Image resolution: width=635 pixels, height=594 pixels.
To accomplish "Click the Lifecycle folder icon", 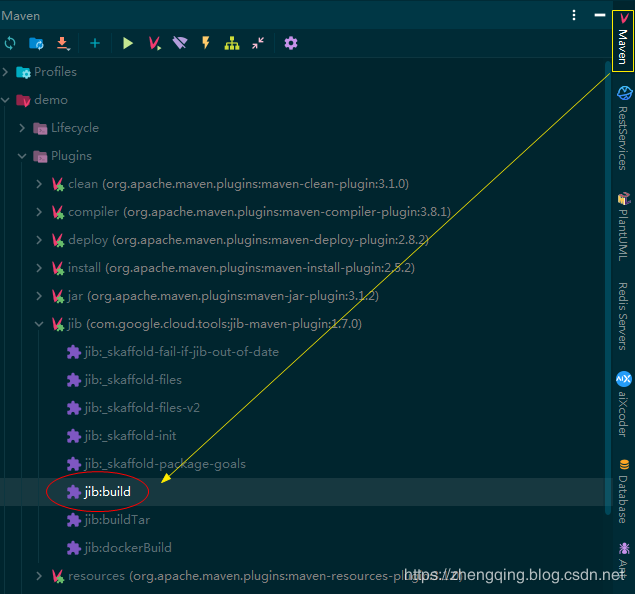I will [40, 128].
